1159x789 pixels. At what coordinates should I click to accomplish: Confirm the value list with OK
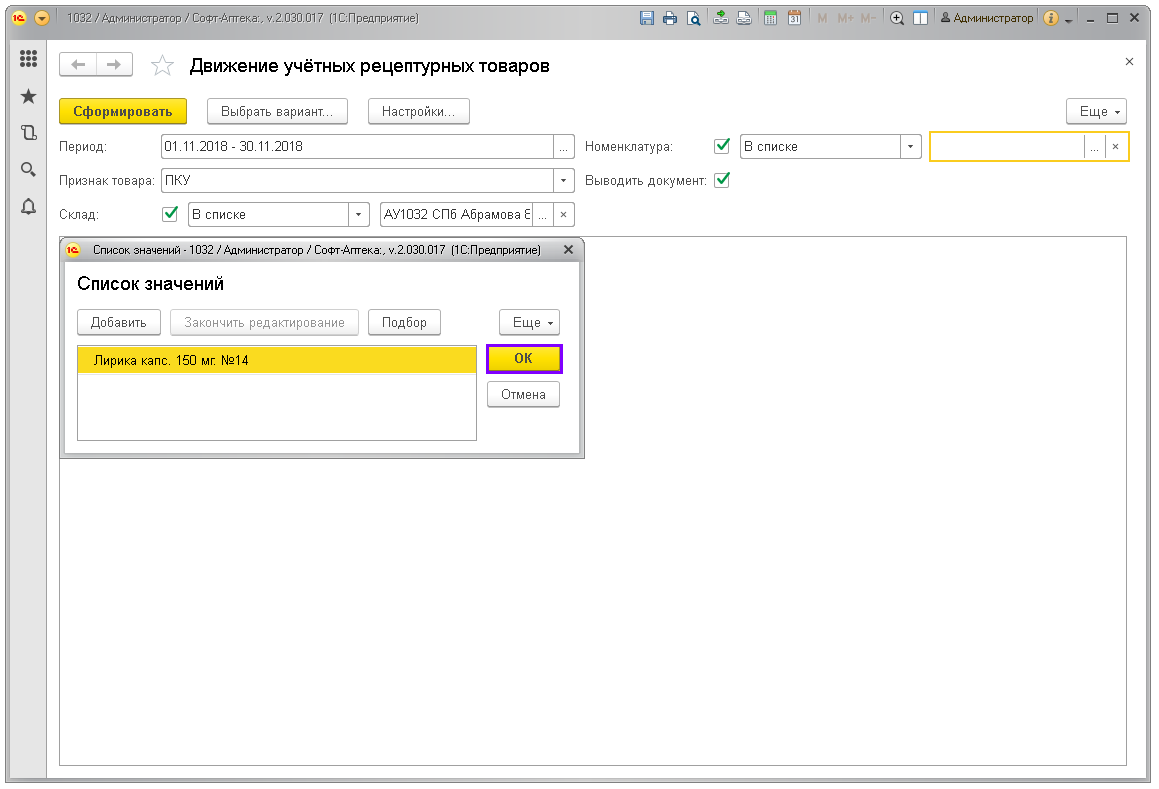(524, 359)
